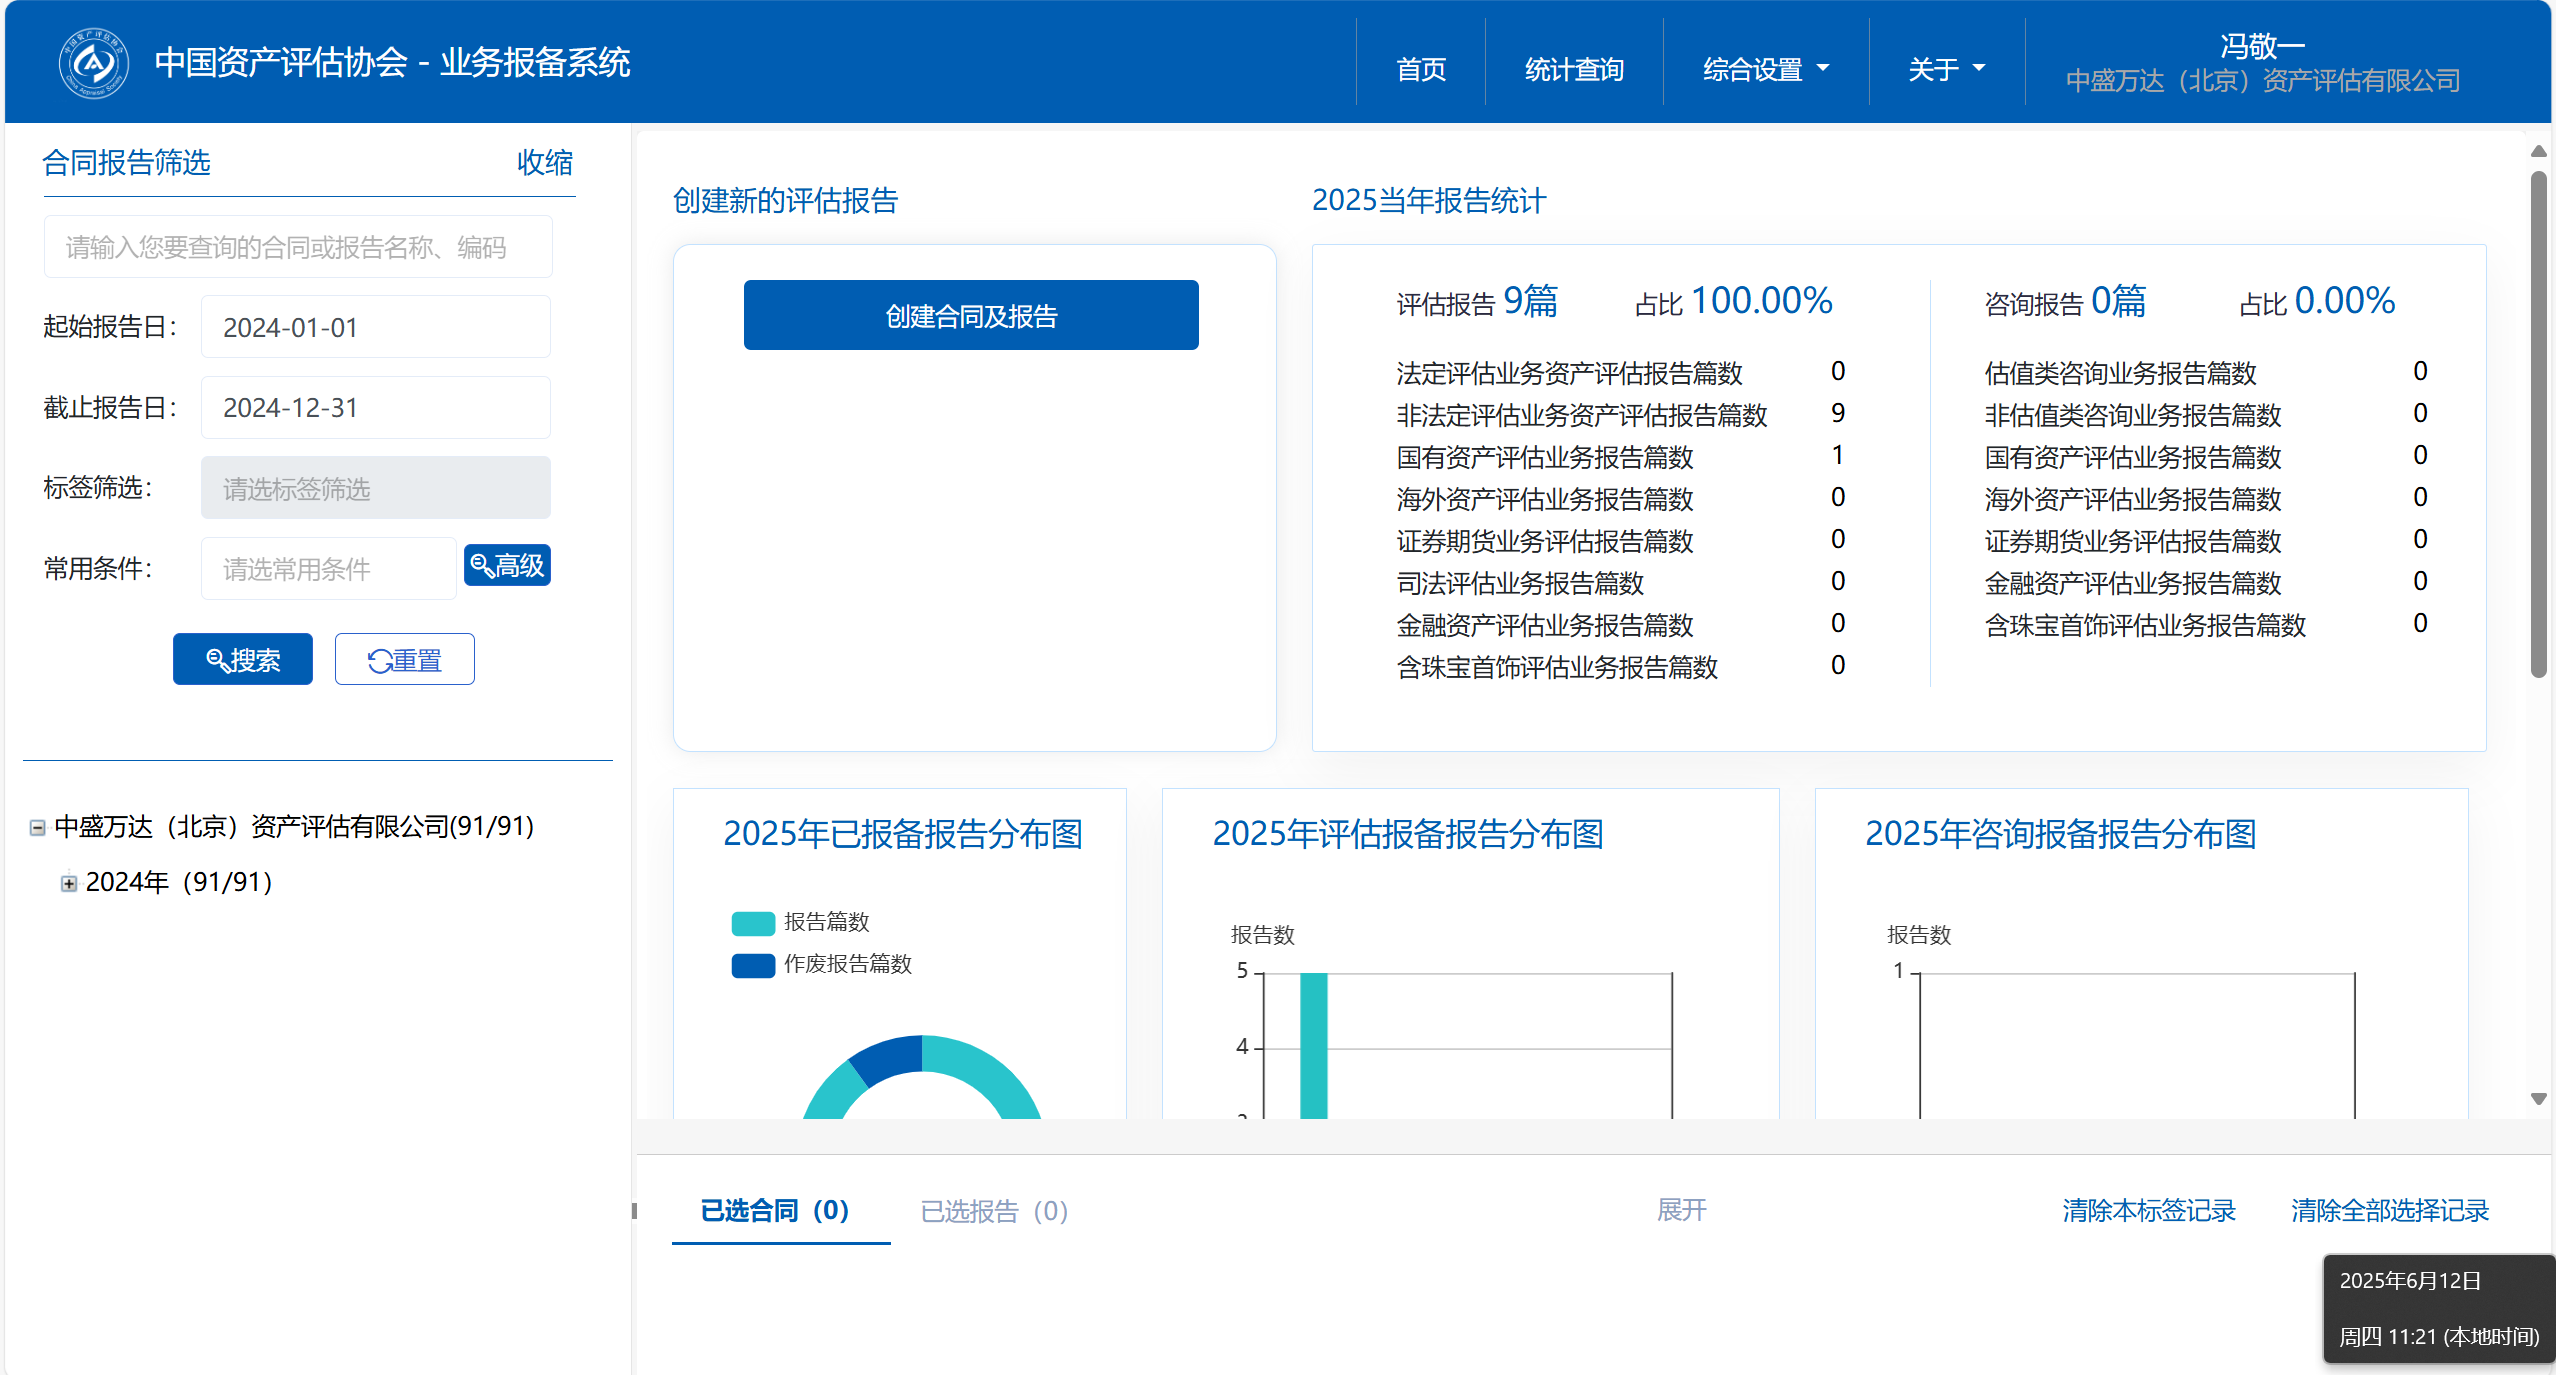The width and height of the screenshot is (2556, 1375).
Task: Click the scroll down arrow icon
Action: click(x=2538, y=1099)
